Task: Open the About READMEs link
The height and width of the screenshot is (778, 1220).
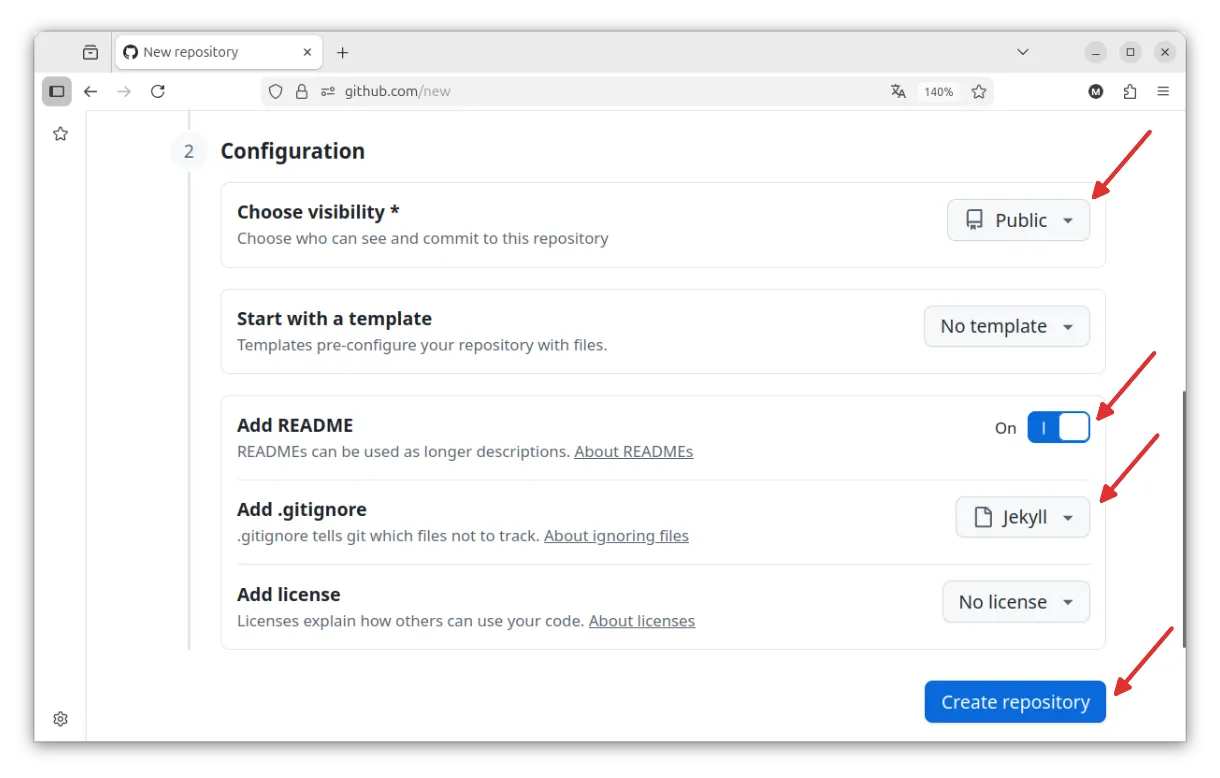Action: coord(633,451)
